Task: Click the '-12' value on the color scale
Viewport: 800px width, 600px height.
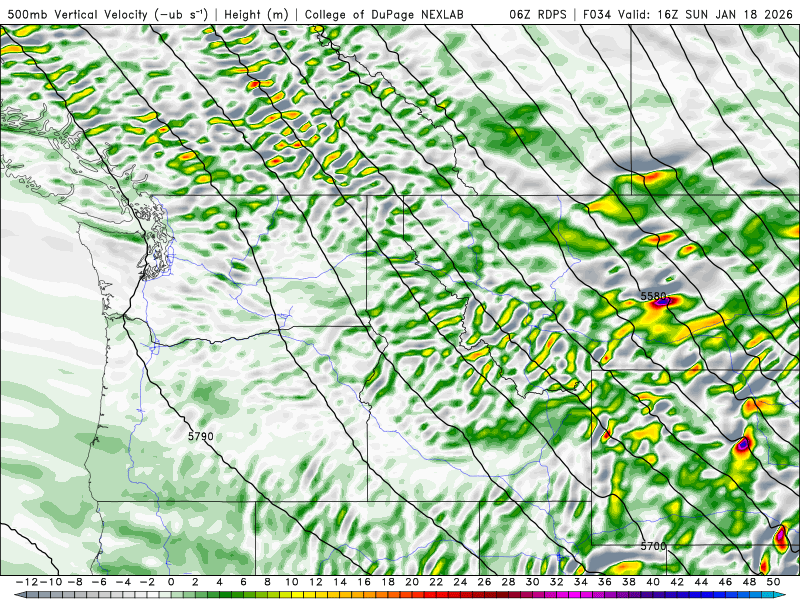Action: (x=26, y=582)
